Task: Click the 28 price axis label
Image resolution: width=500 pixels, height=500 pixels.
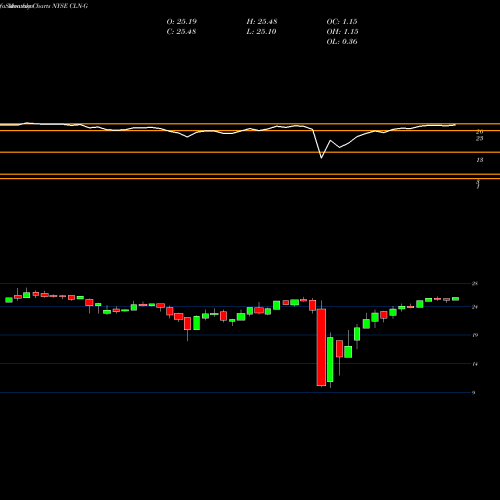Action: click(475, 284)
